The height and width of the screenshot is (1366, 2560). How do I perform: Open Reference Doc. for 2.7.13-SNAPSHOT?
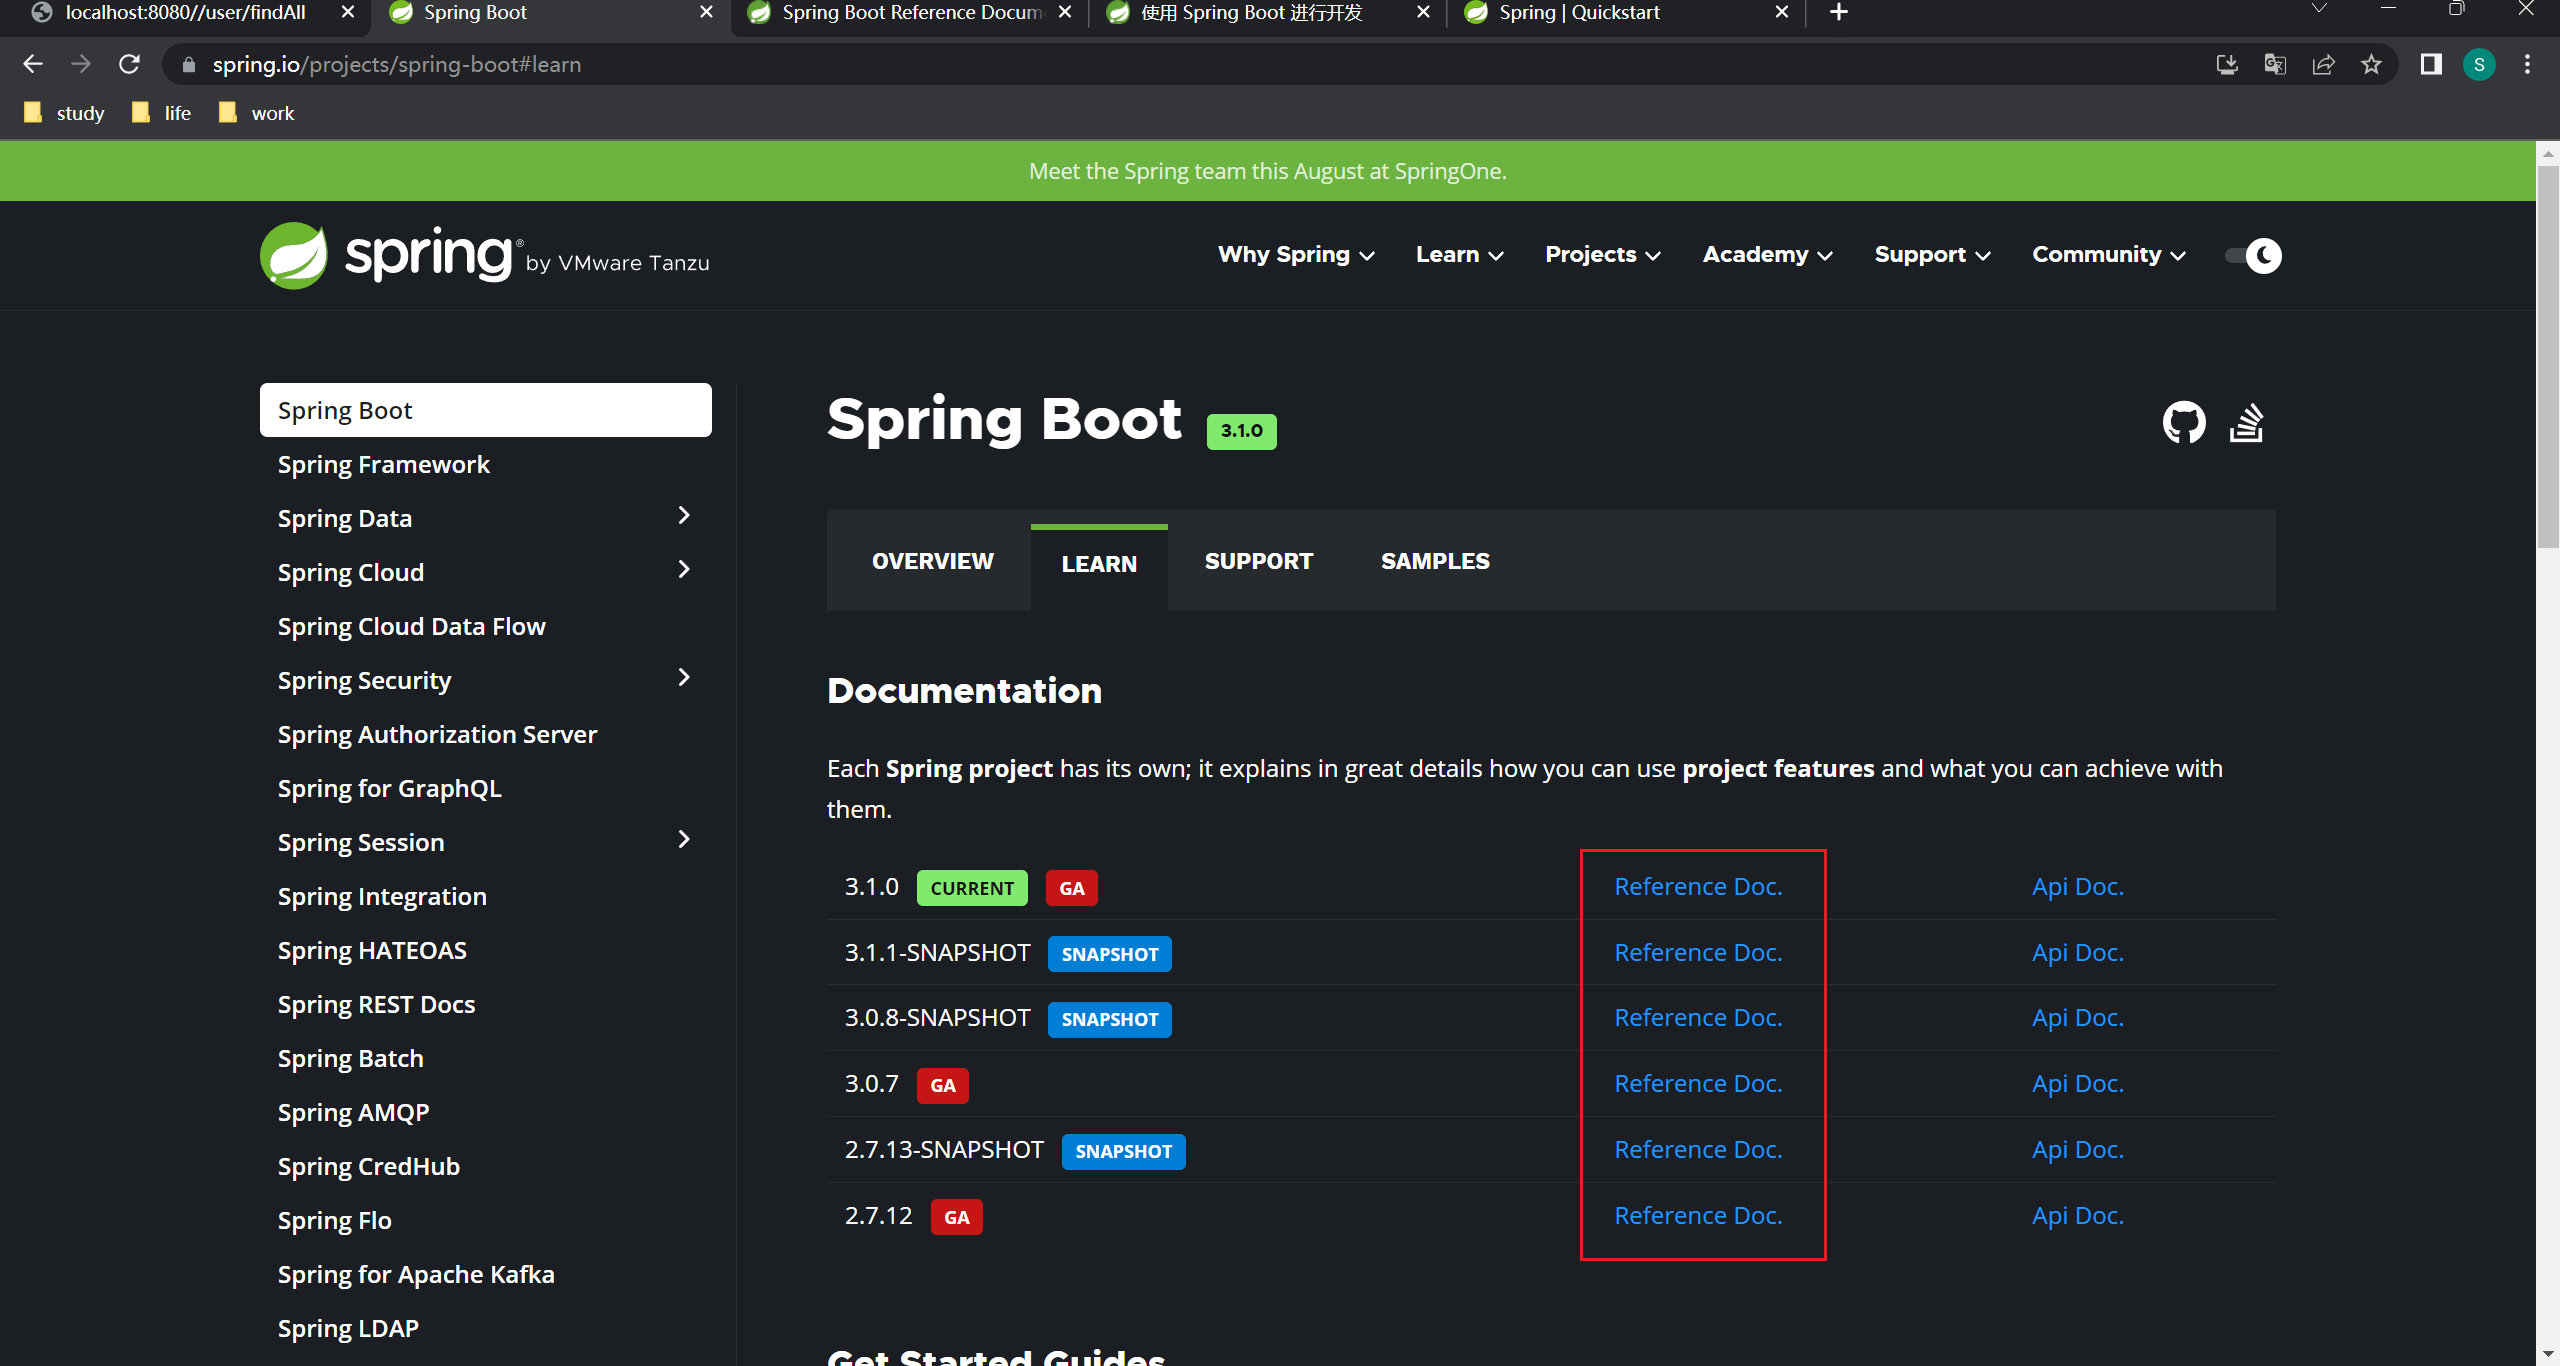[x=1698, y=1150]
